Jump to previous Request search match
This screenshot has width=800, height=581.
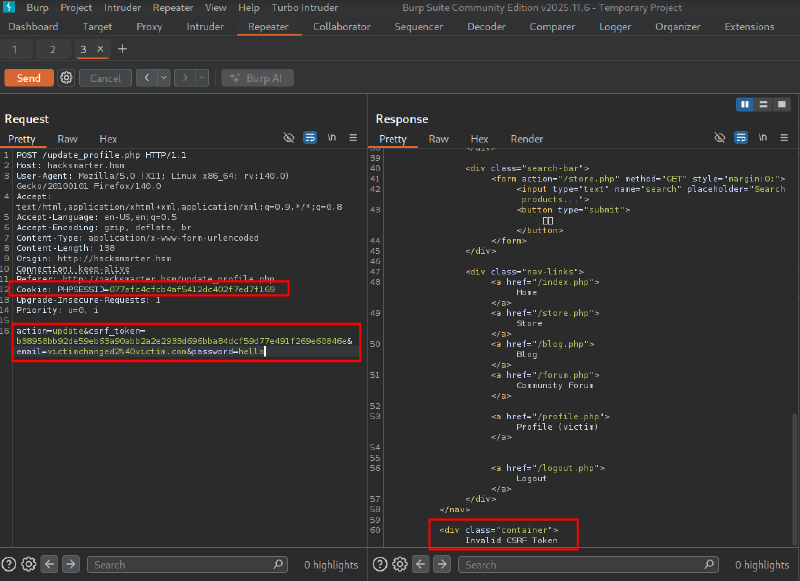coord(49,564)
